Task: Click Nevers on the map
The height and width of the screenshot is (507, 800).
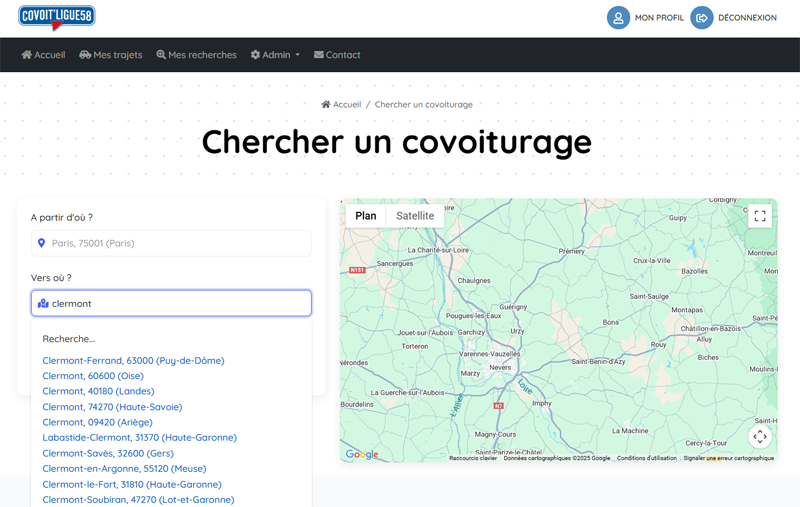Action: click(500, 367)
